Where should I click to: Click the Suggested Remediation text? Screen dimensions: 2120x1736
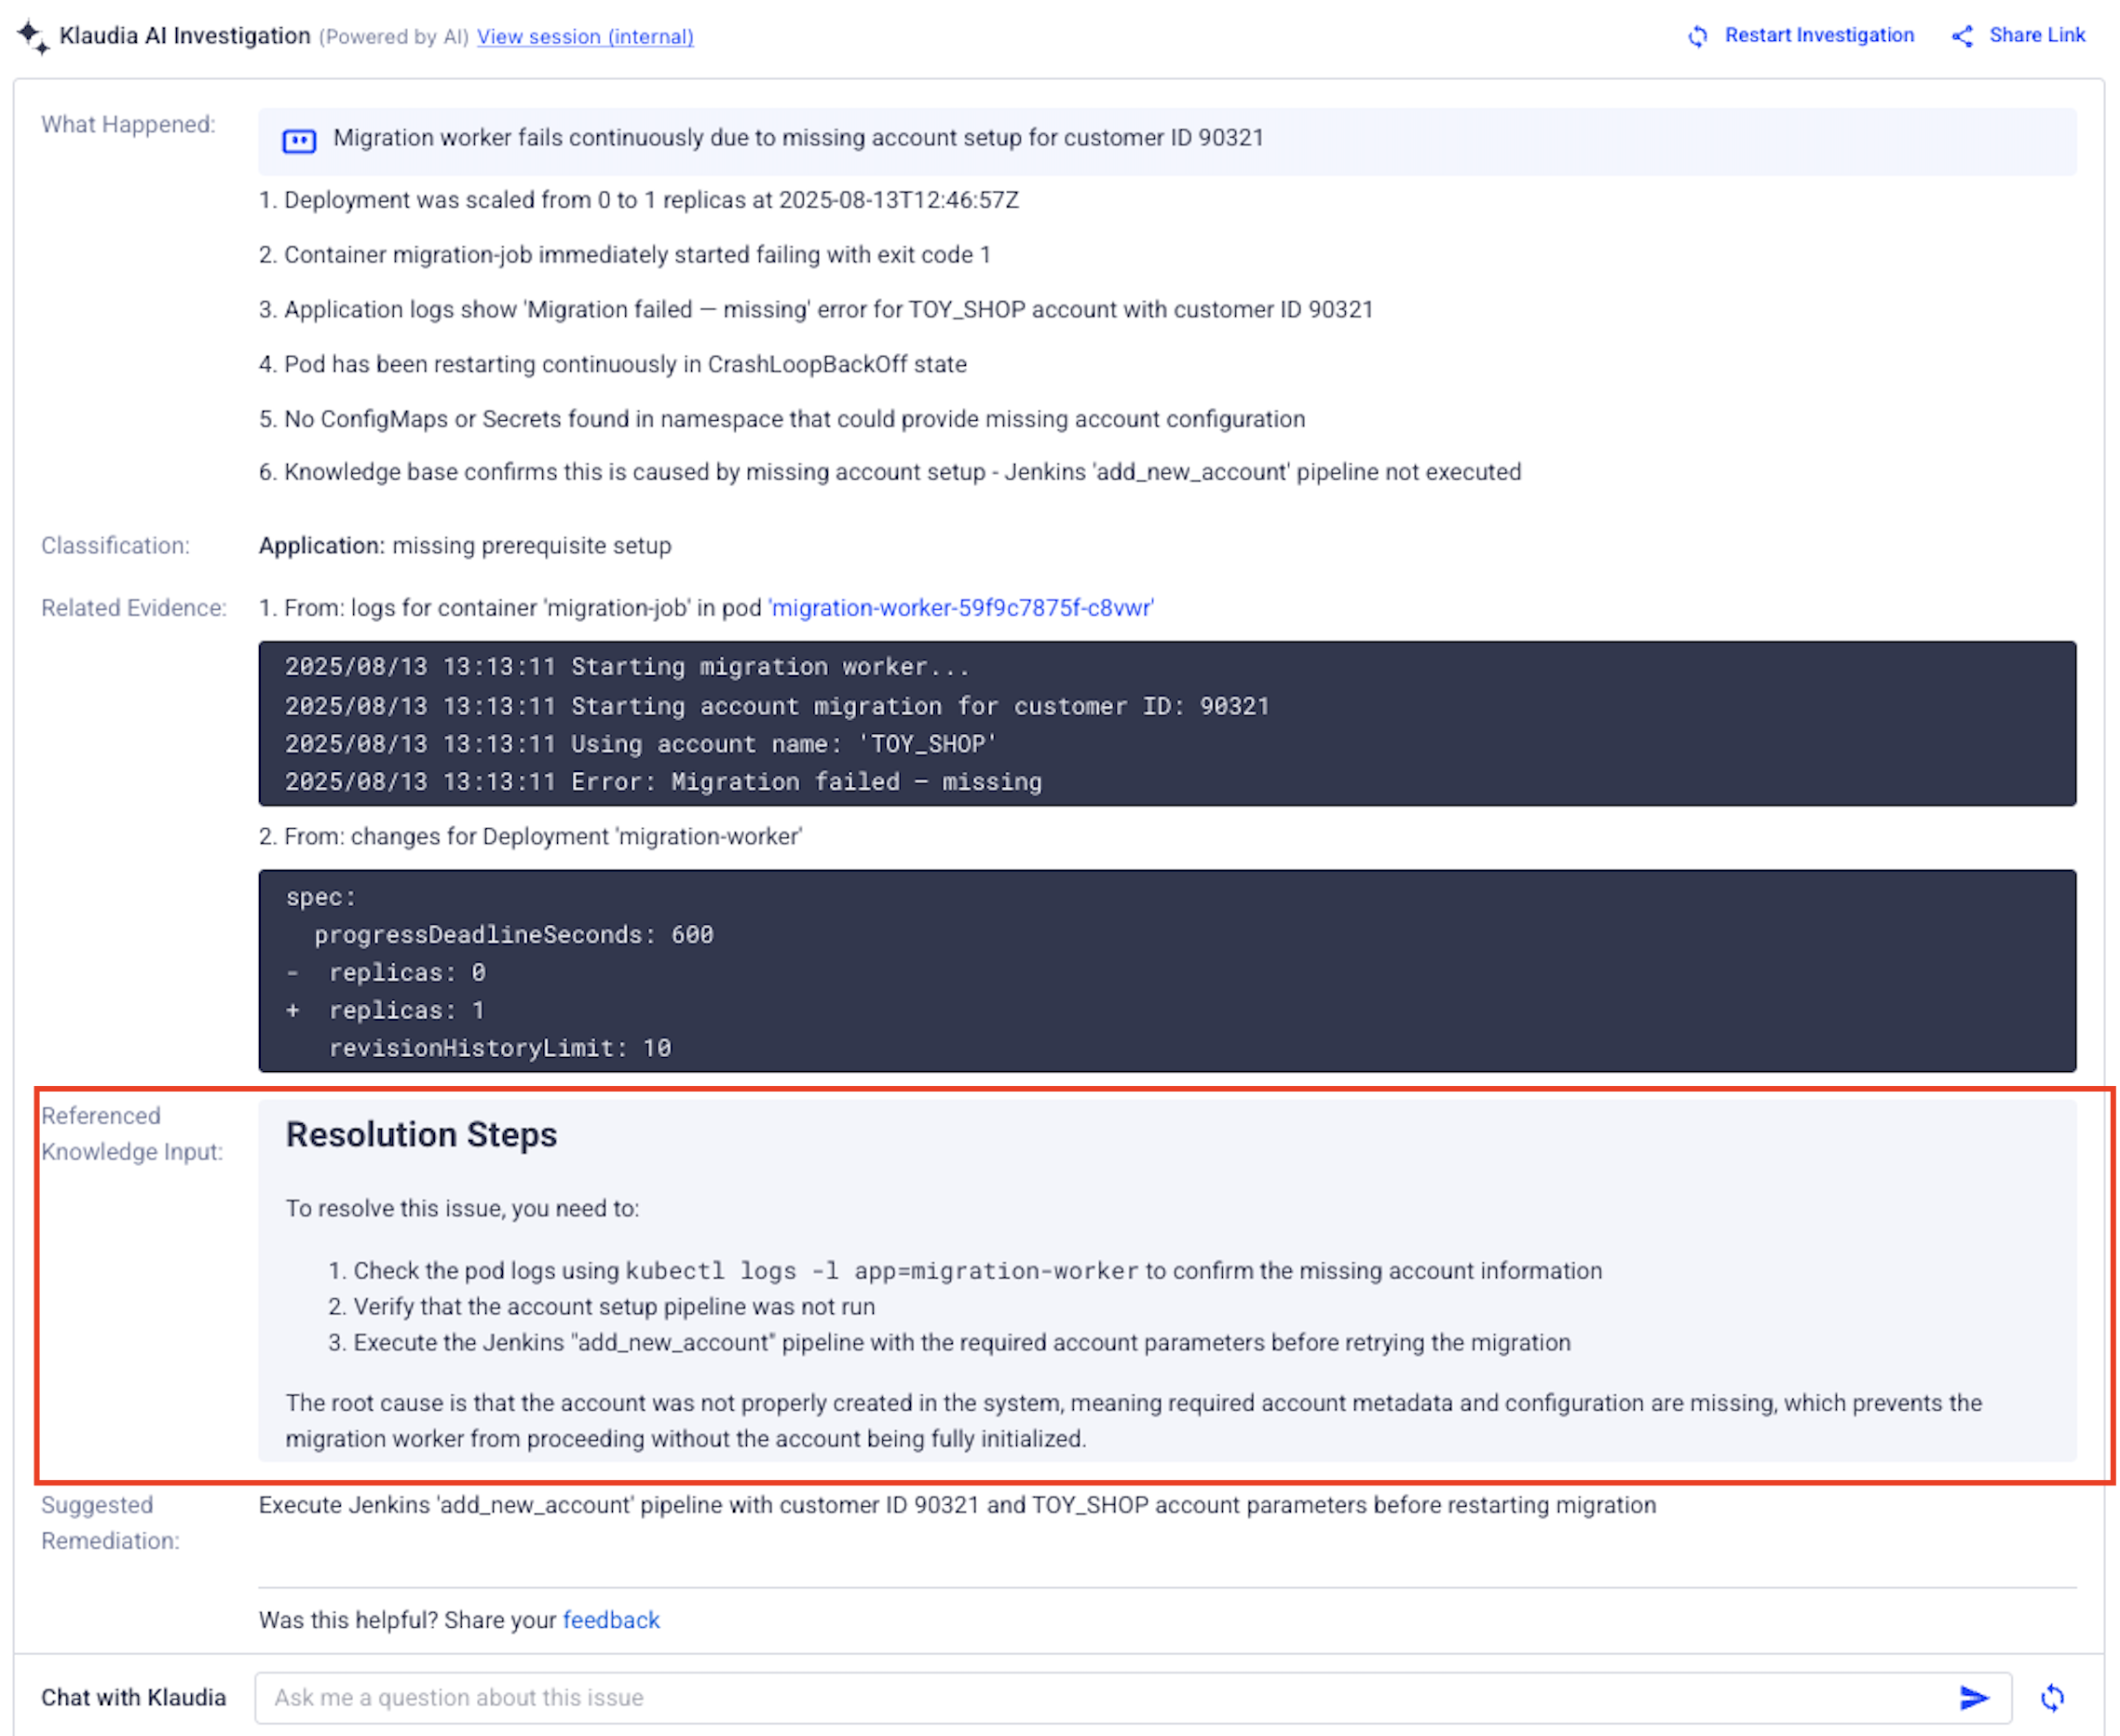click(x=956, y=1505)
